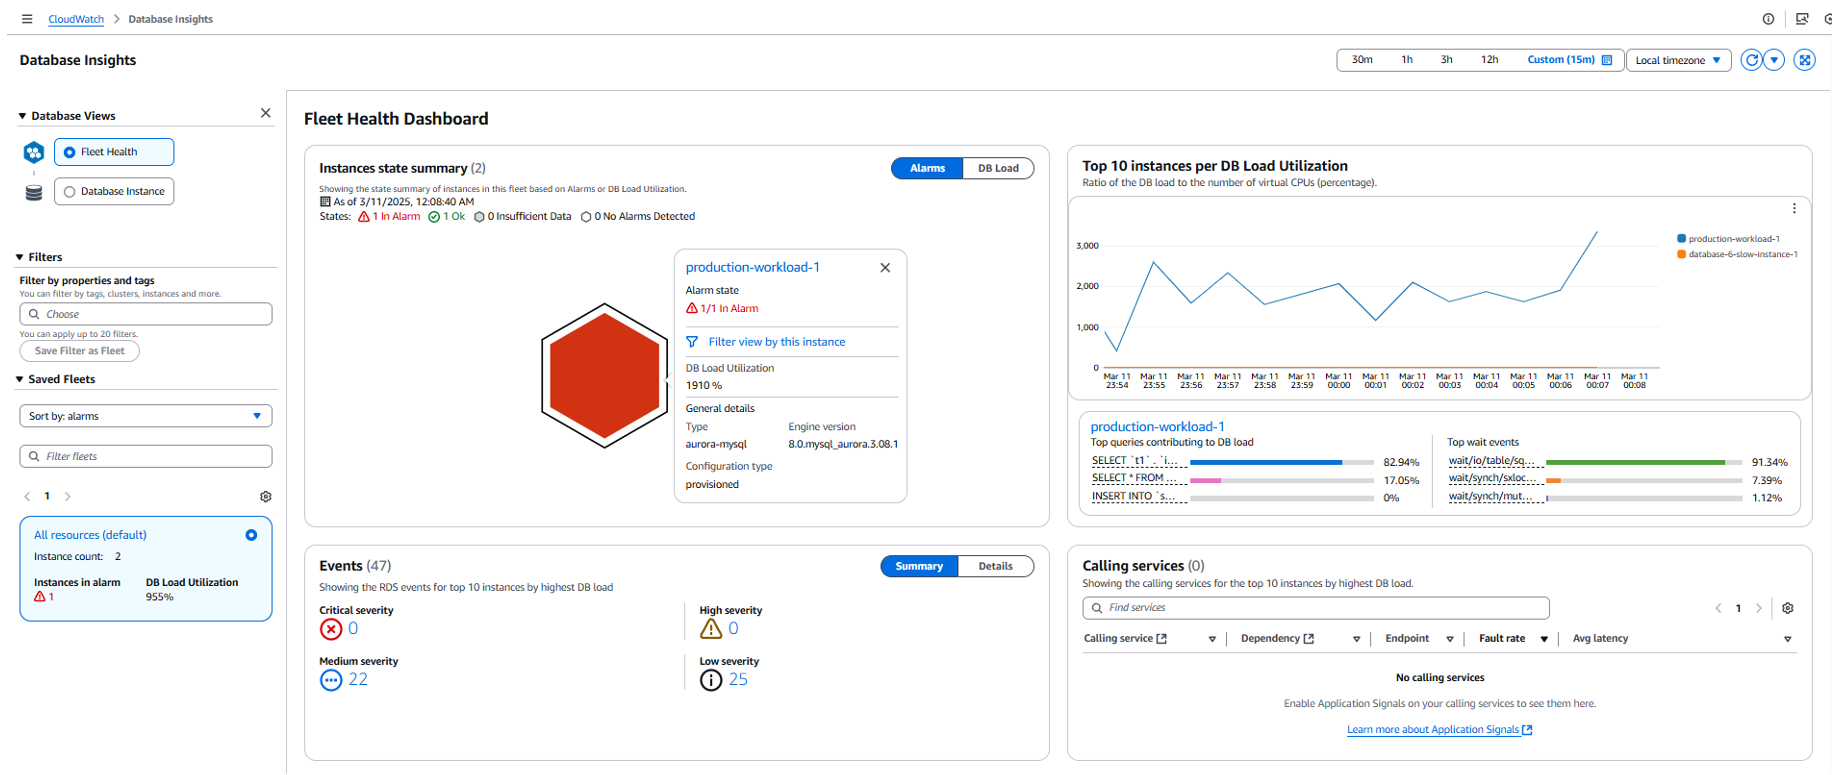
Task: Open Calling services preferences gear
Action: click(x=1788, y=608)
